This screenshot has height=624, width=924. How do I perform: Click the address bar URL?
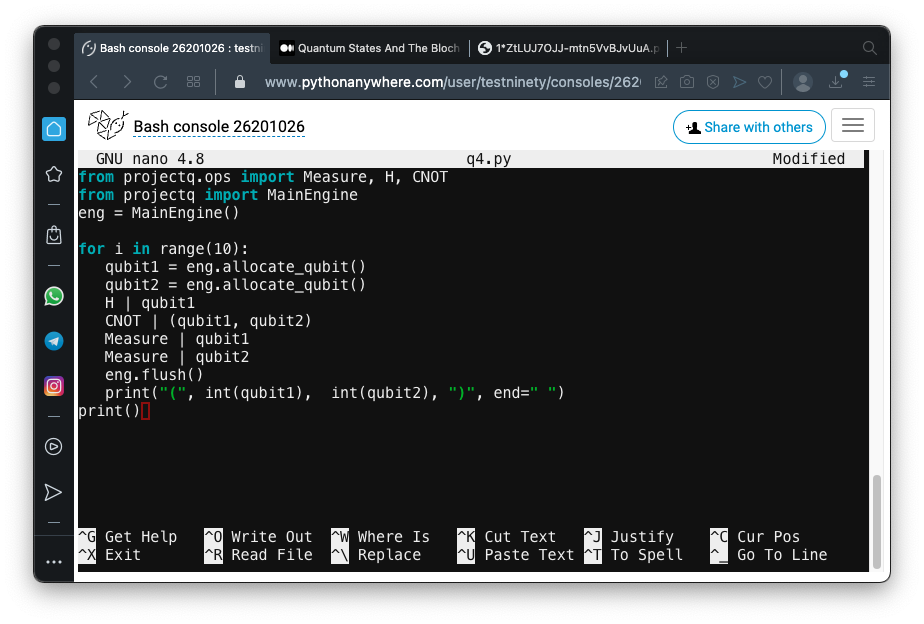tap(453, 82)
